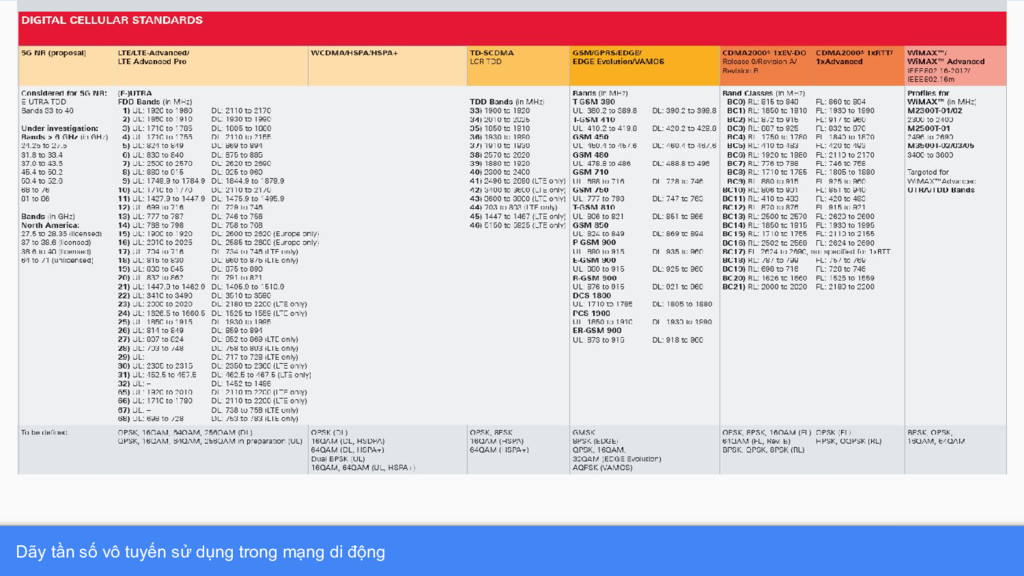This screenshot has height=576, width=1024.
Task: Click the LTE/LTE-Advanced column header
Action: [153, 57]
